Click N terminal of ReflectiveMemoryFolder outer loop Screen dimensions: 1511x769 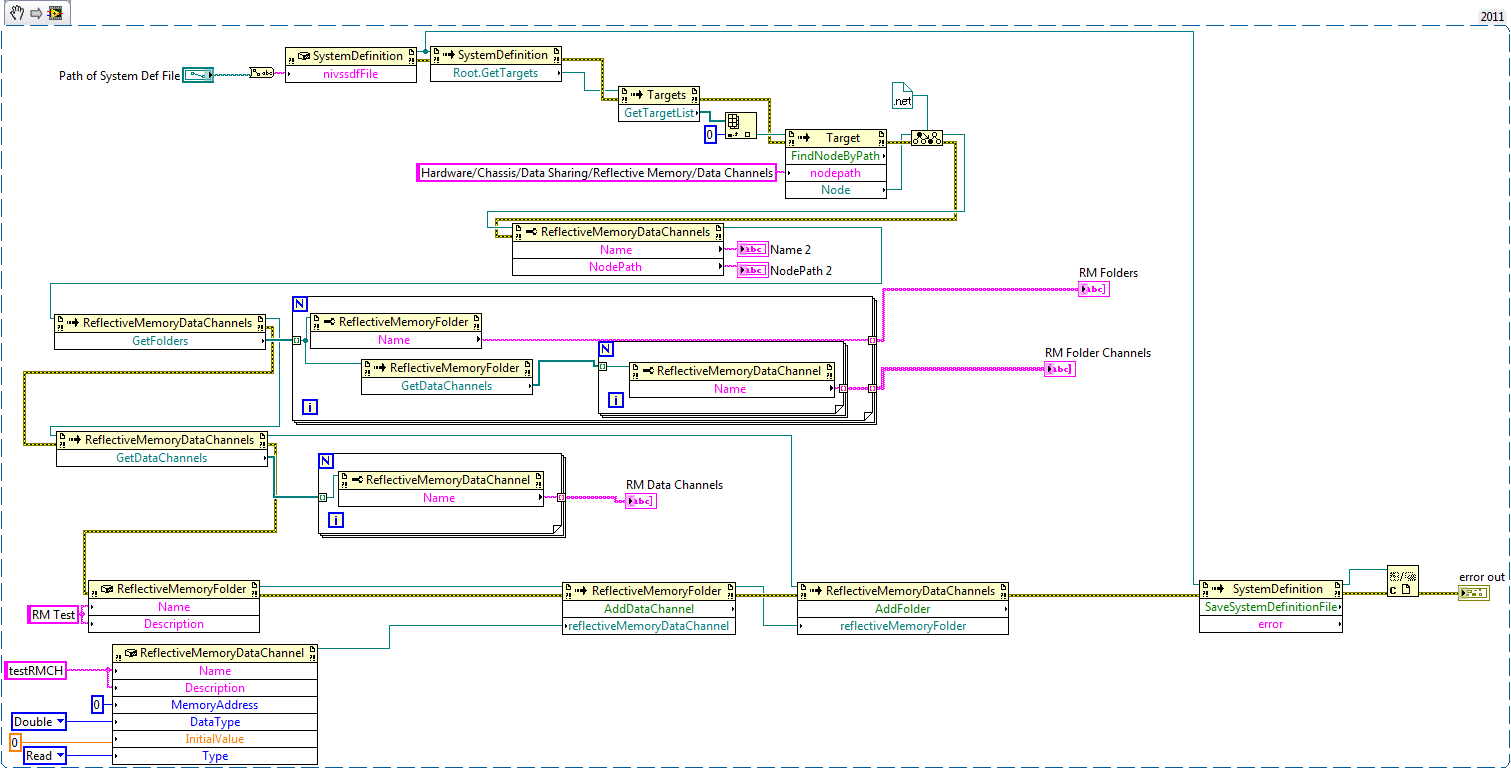[300, 303]
